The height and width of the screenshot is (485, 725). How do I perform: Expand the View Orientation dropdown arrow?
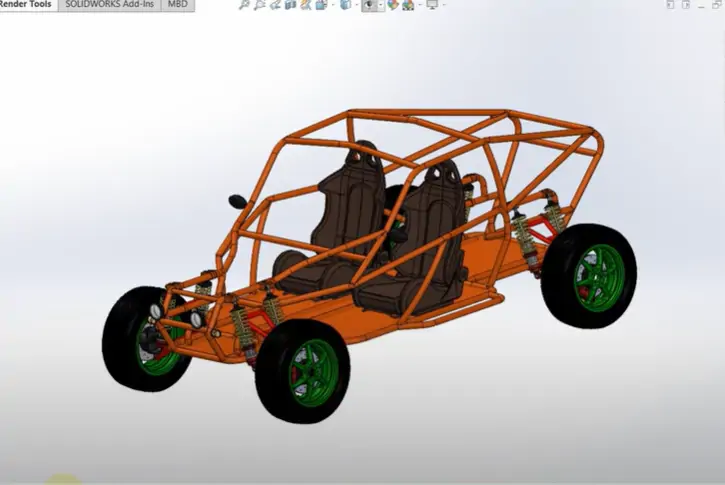pyautogui.click(x=333, y=5)
